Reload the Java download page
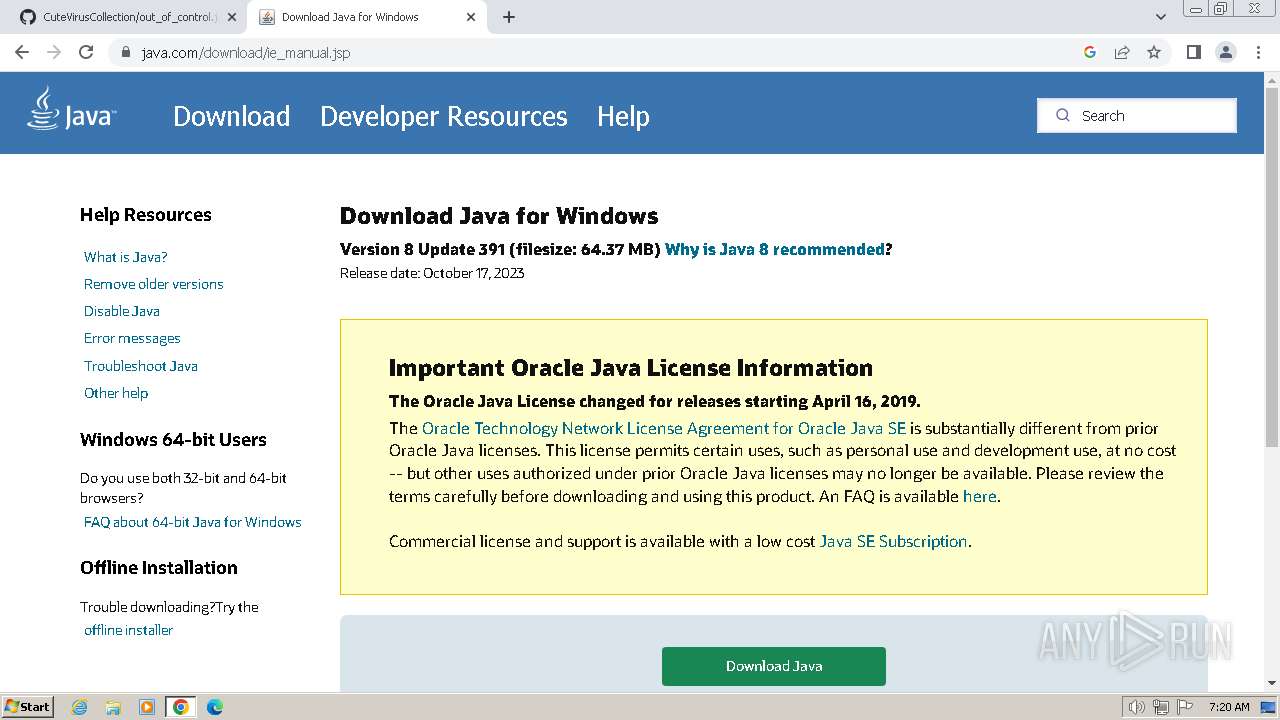1280x720 pixels. [86, 52]
